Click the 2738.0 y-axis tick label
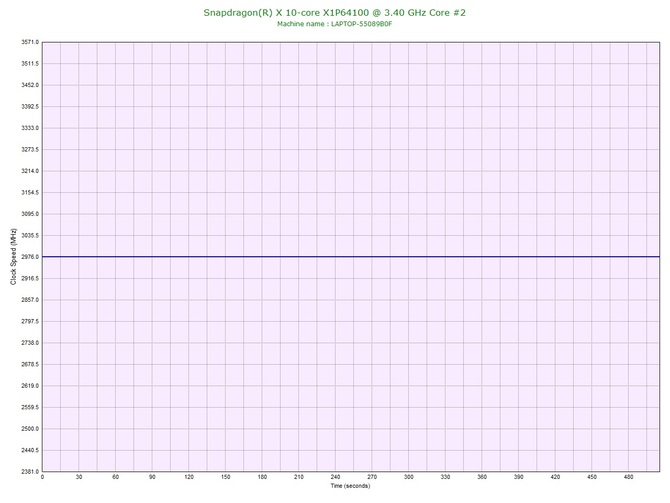The height and width of the screenshot is (503, 670). (x=30, y=343)
